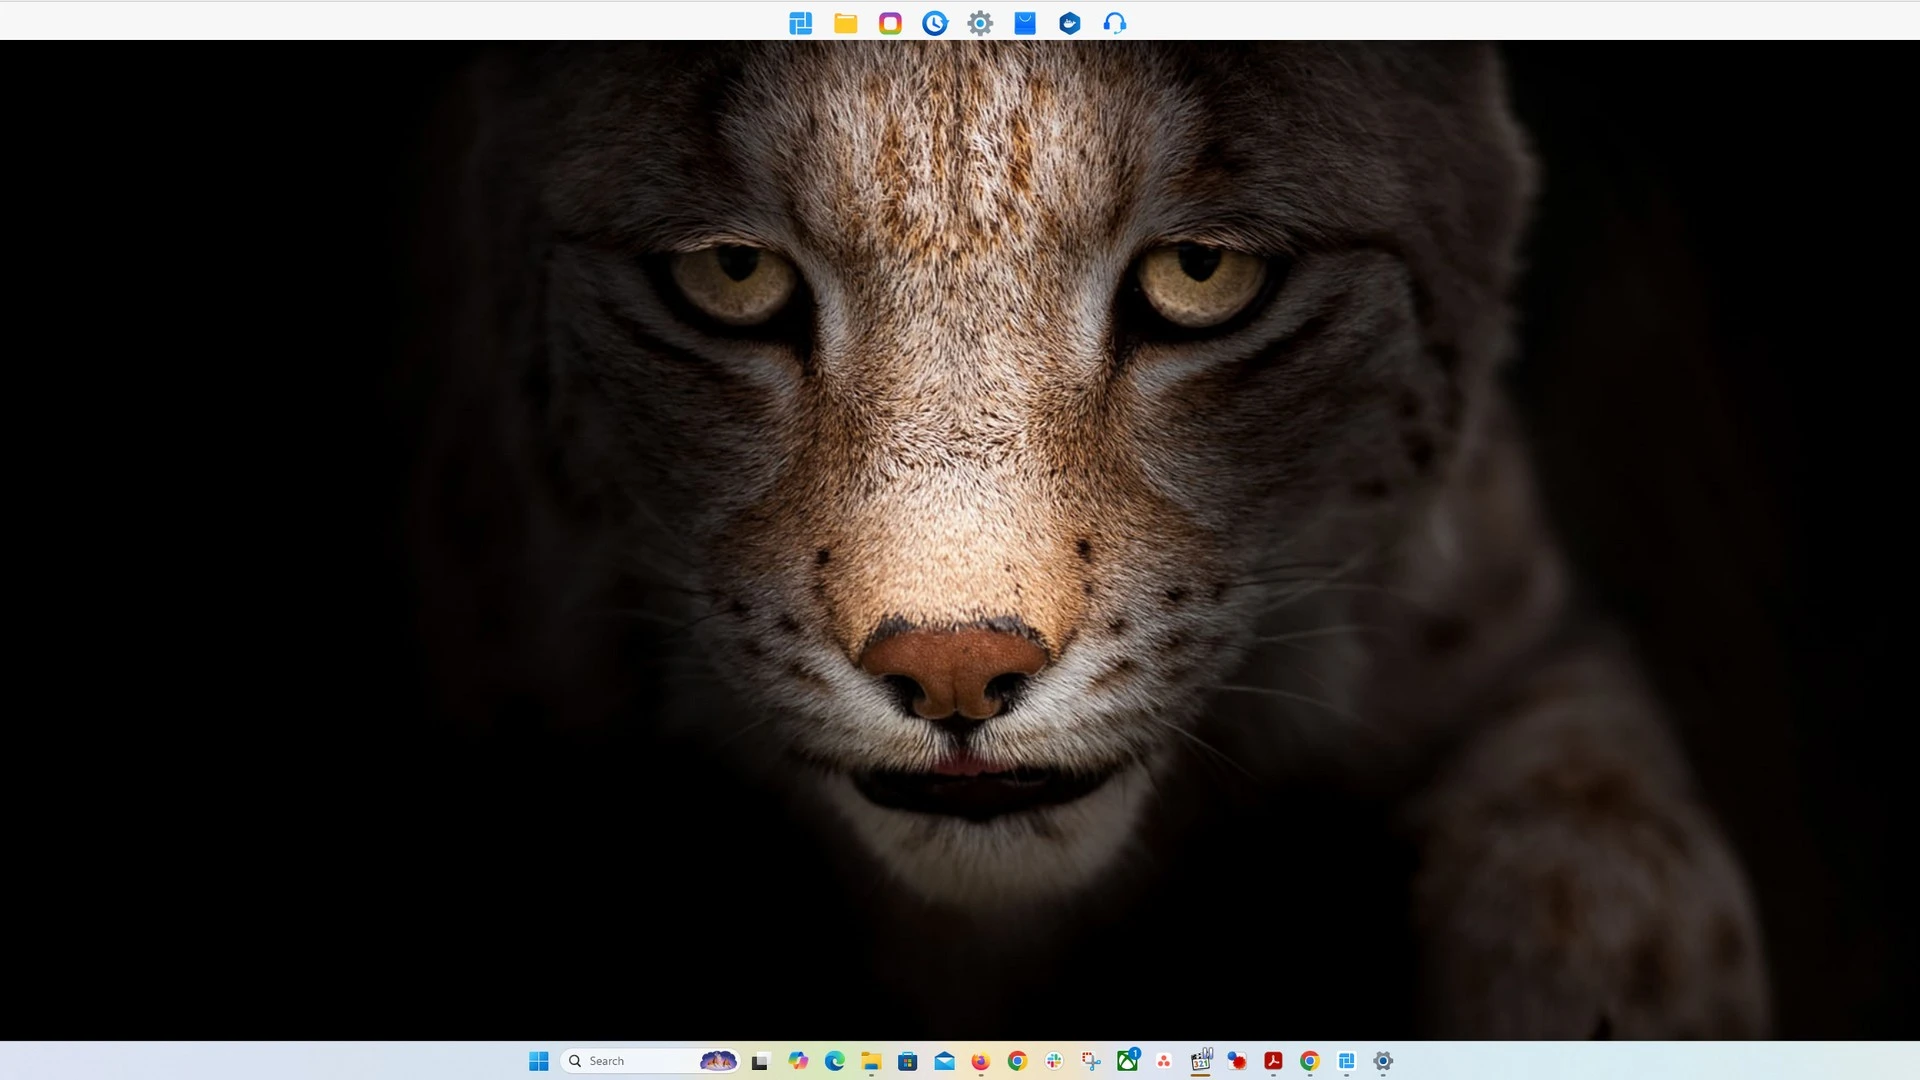Click the blue clock backup icon
The width and height of the screenshot is (1920, 1080).
point(935,23)
